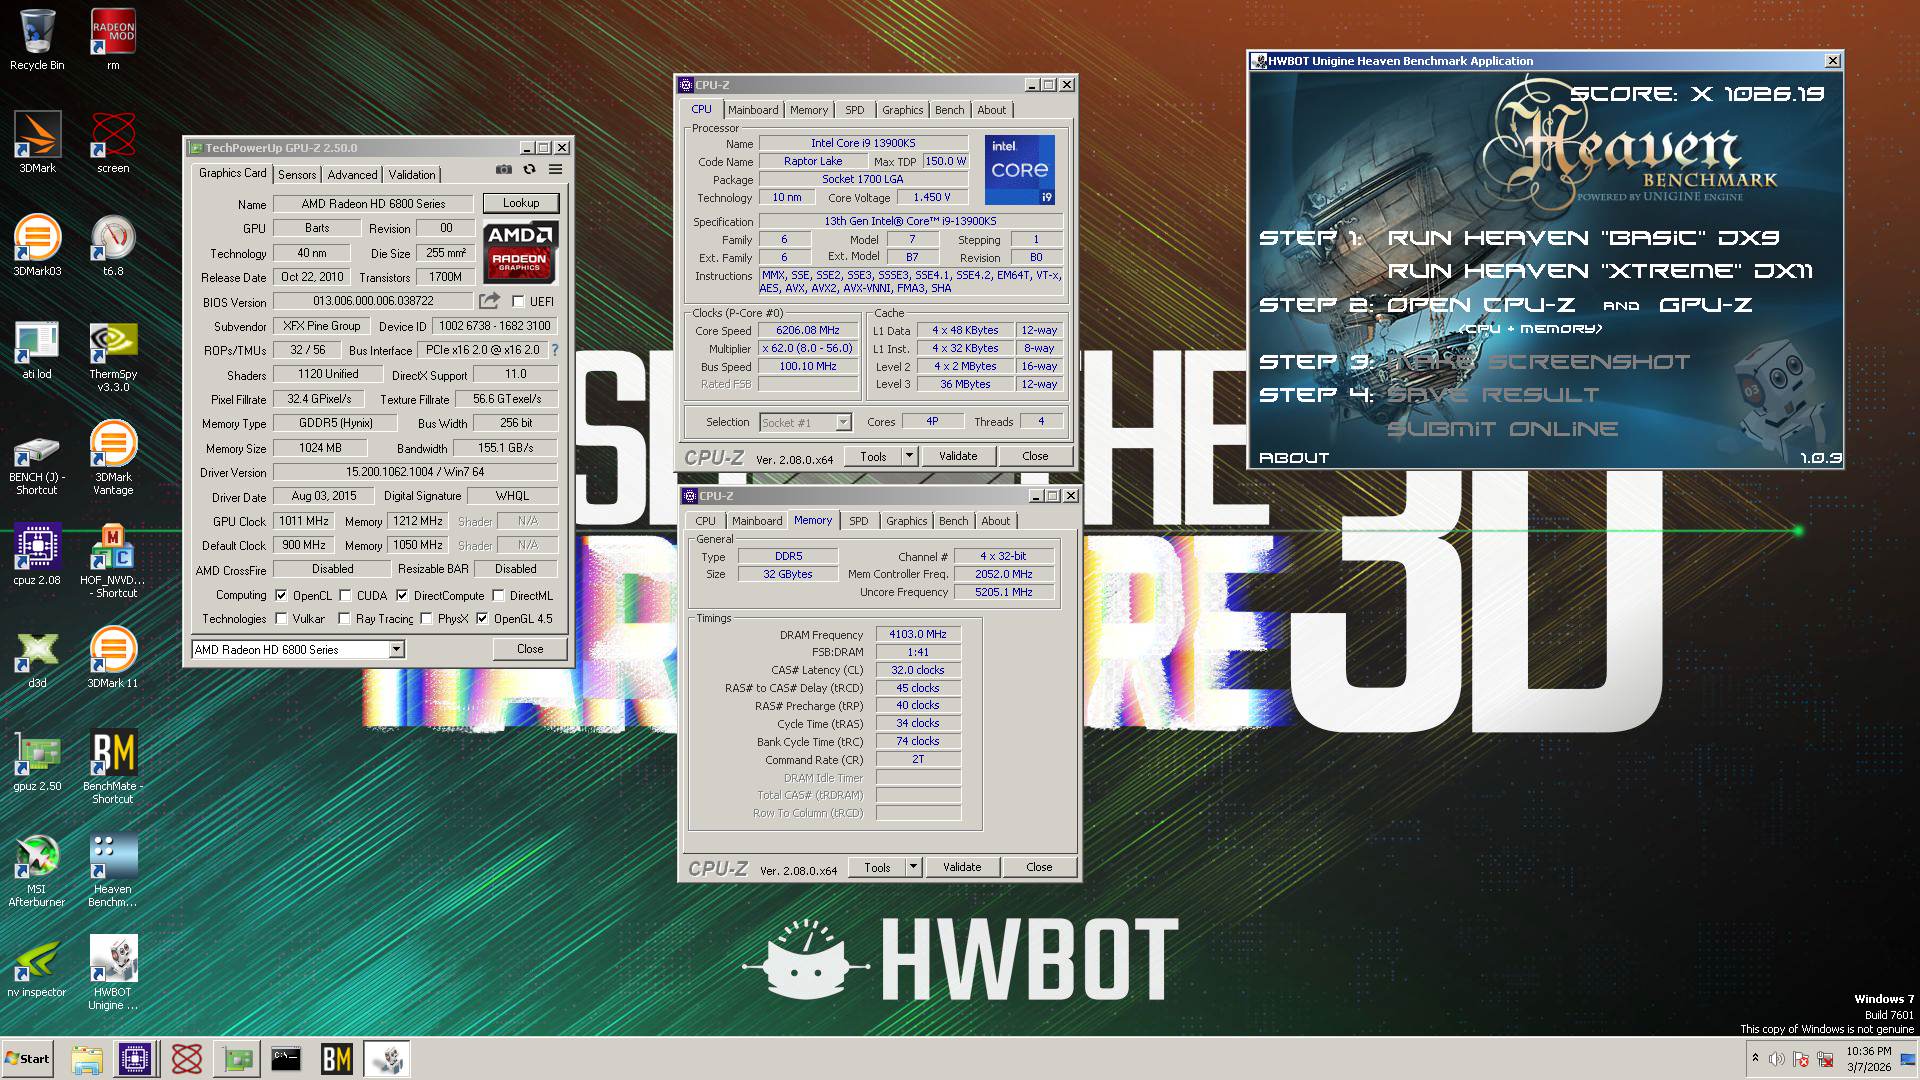Viewport: 1920px width, 1080px height.
Task: Open the 3DMark 11 desktop icon
Action: (x=113, y=658)
